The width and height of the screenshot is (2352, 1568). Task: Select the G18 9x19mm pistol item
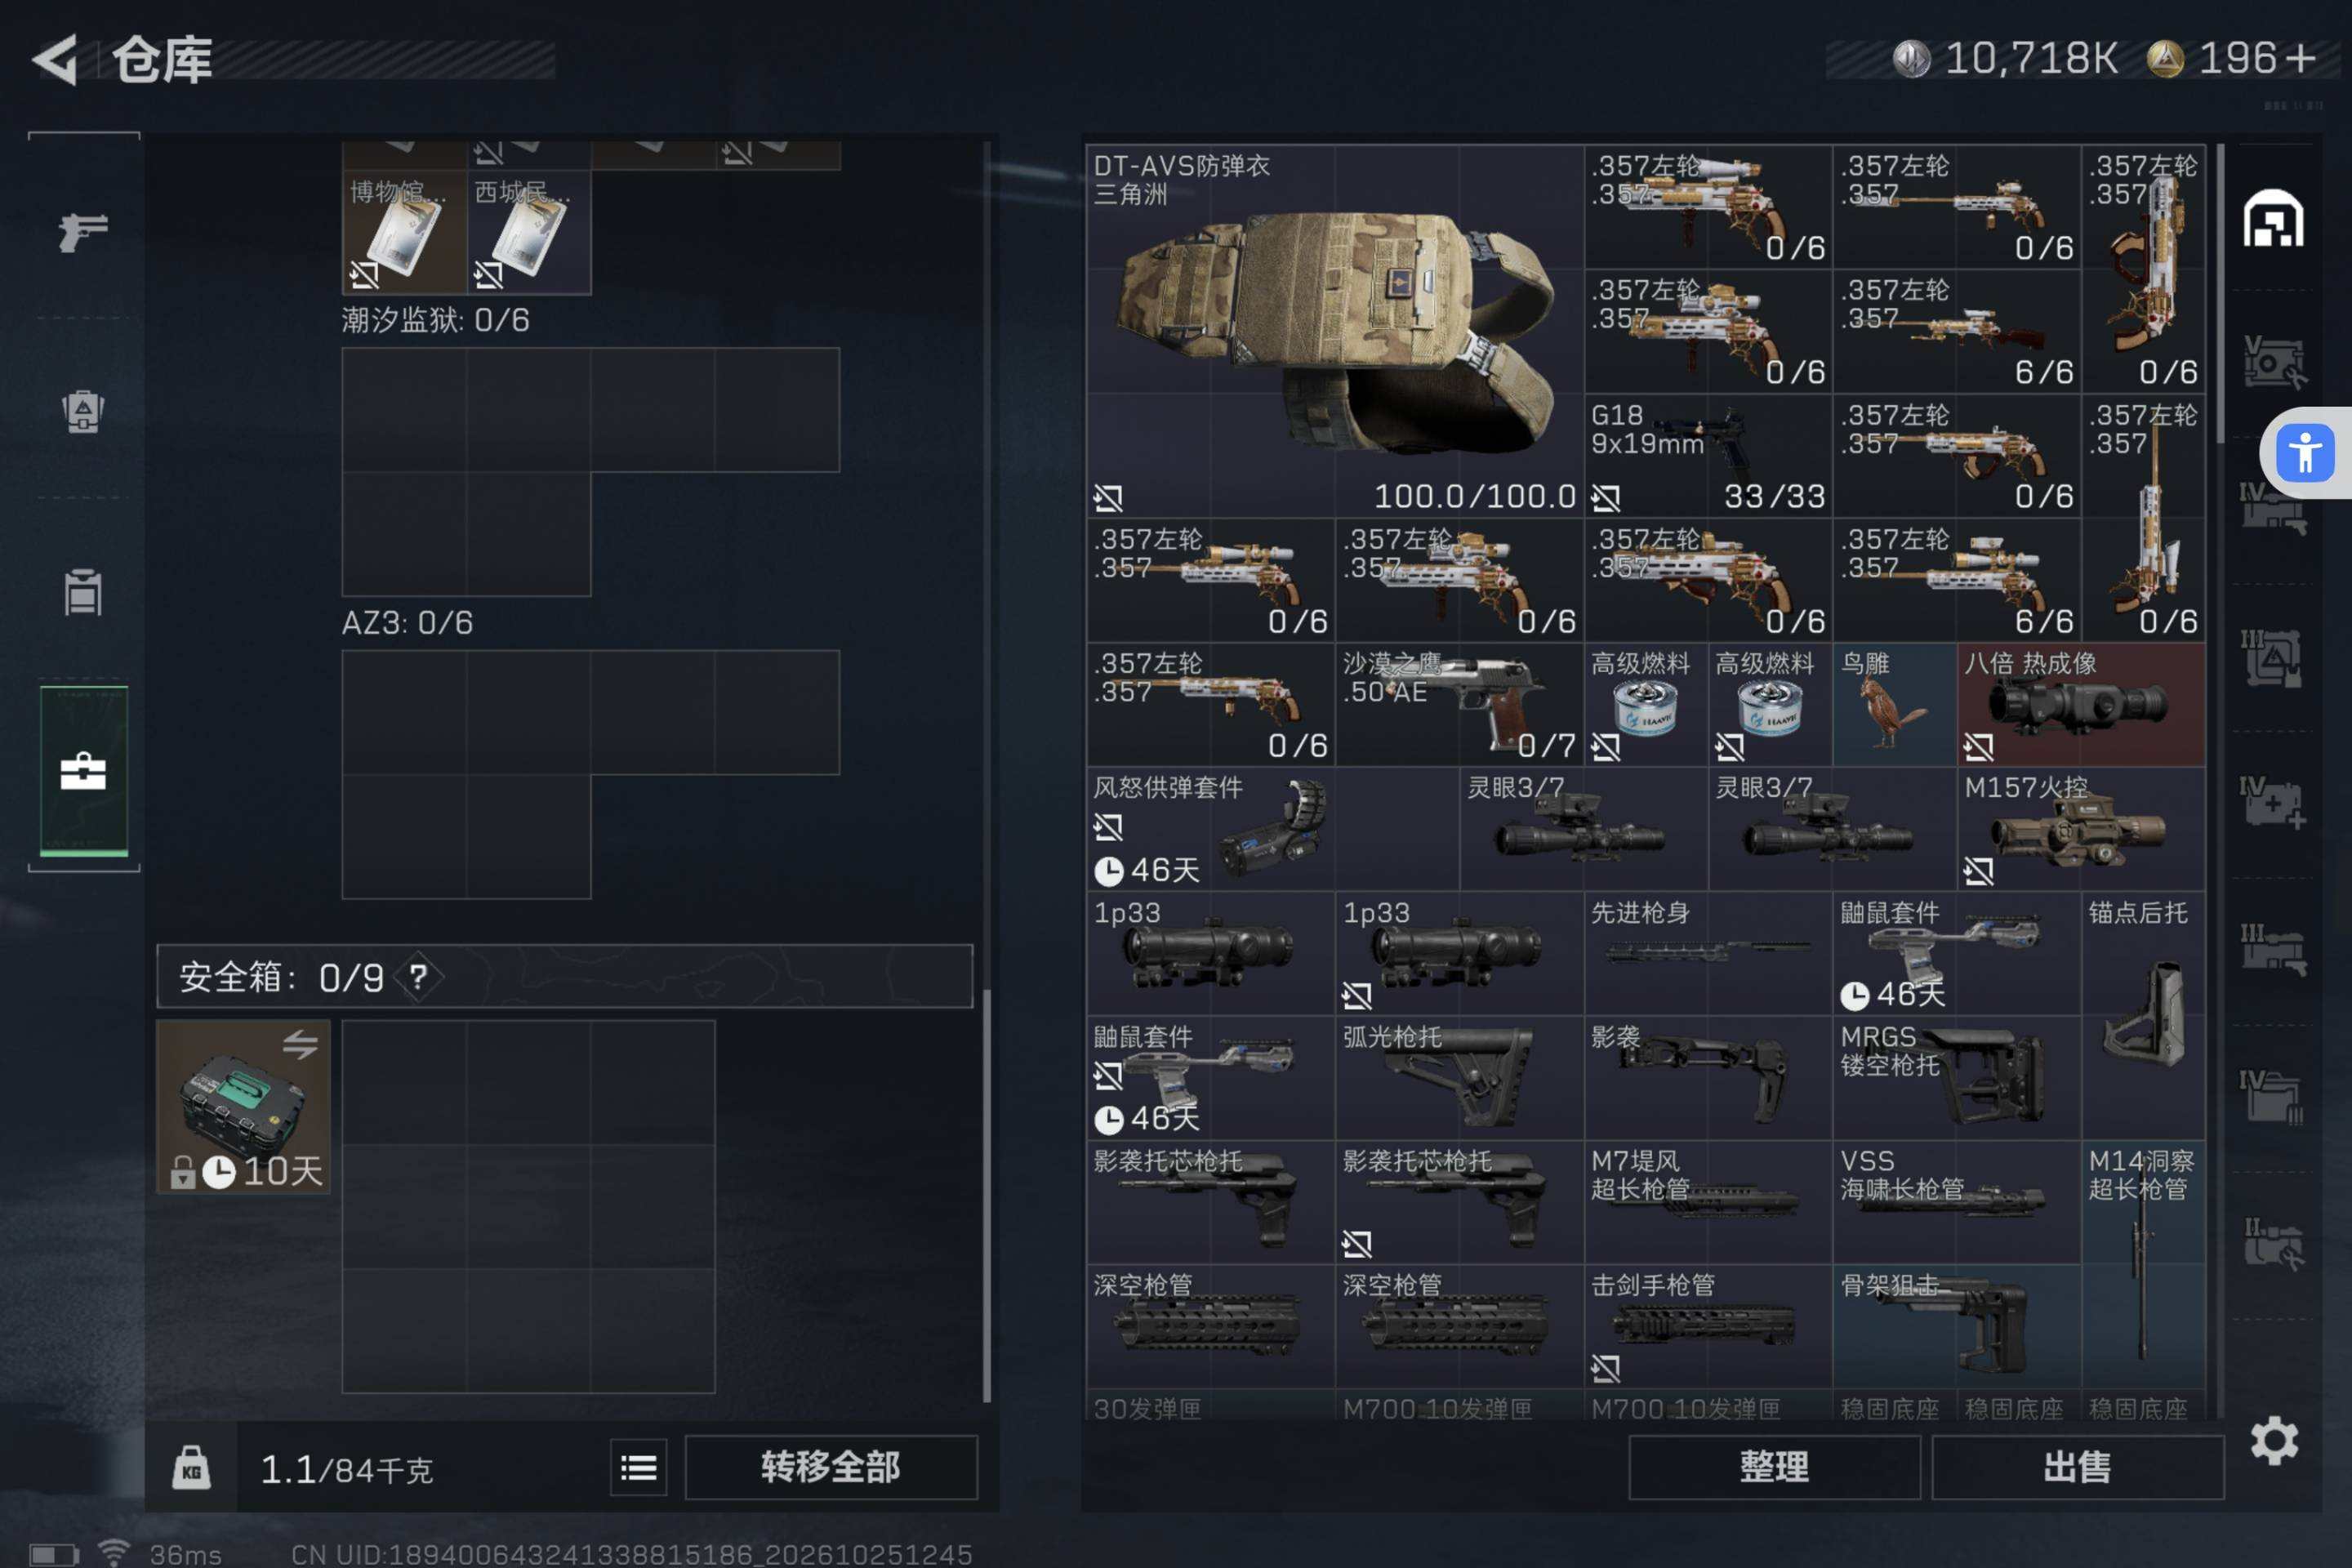tap(1708, 455)
